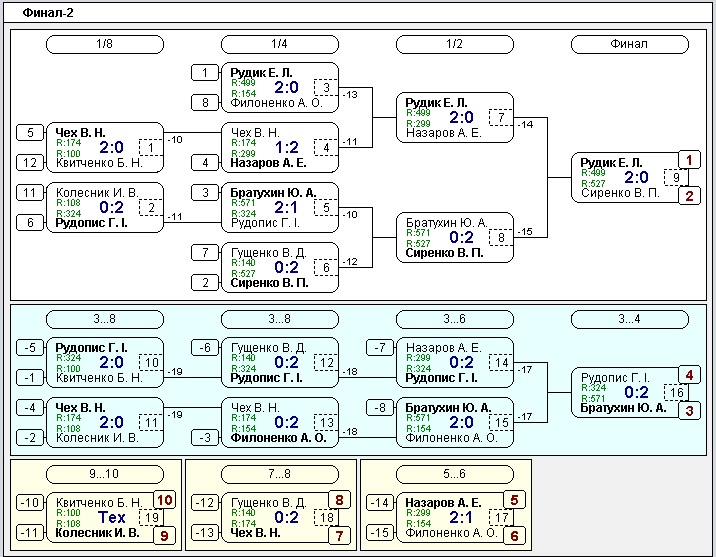Screen dimensions: 716x557
Task: Click seed box 2 beside Сиренко quarterfinal
Action: pos(205,283)
